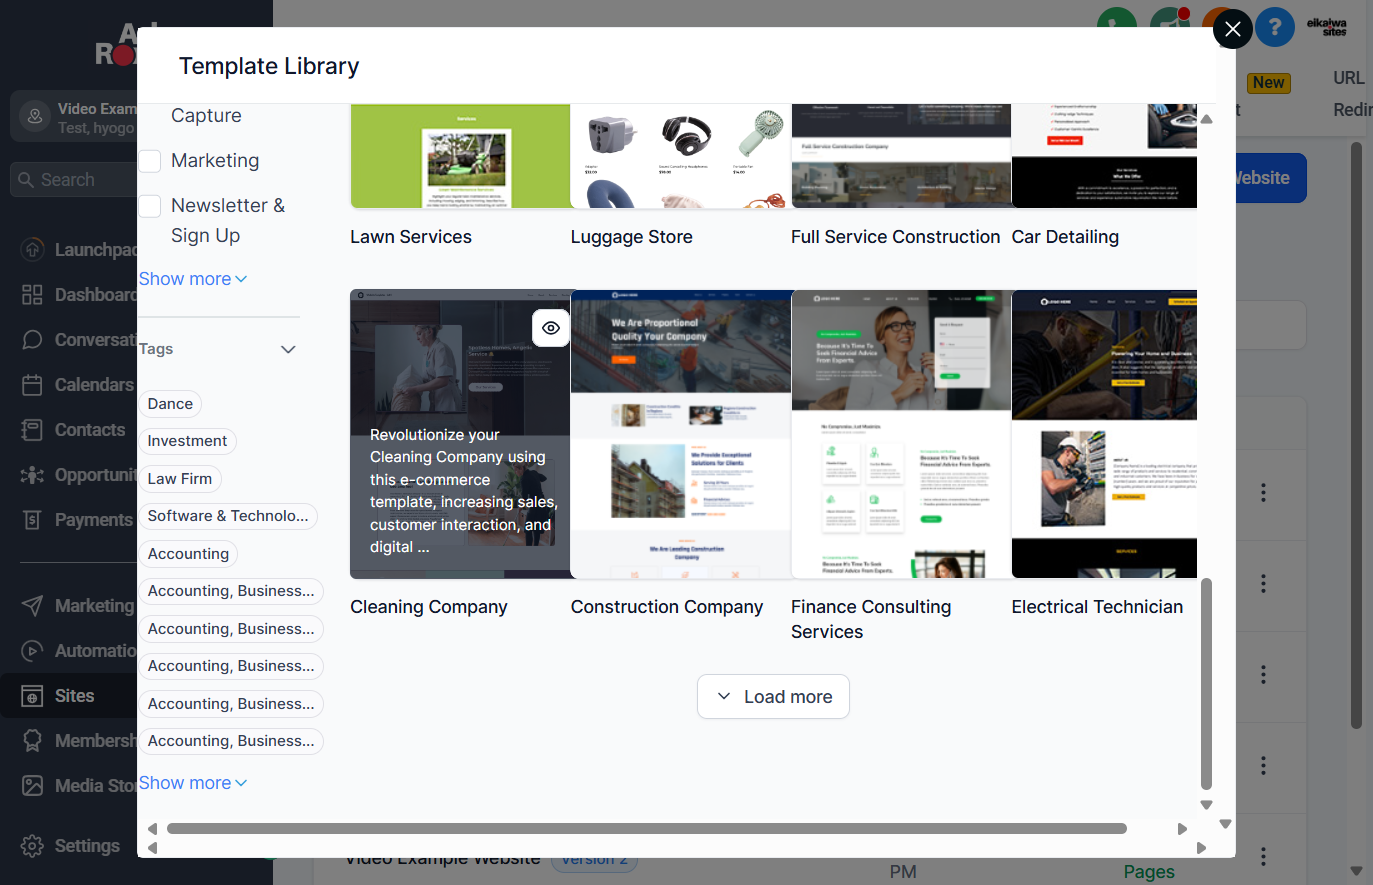Open the Full Service Construction template thumbnail

coord(901,156)
